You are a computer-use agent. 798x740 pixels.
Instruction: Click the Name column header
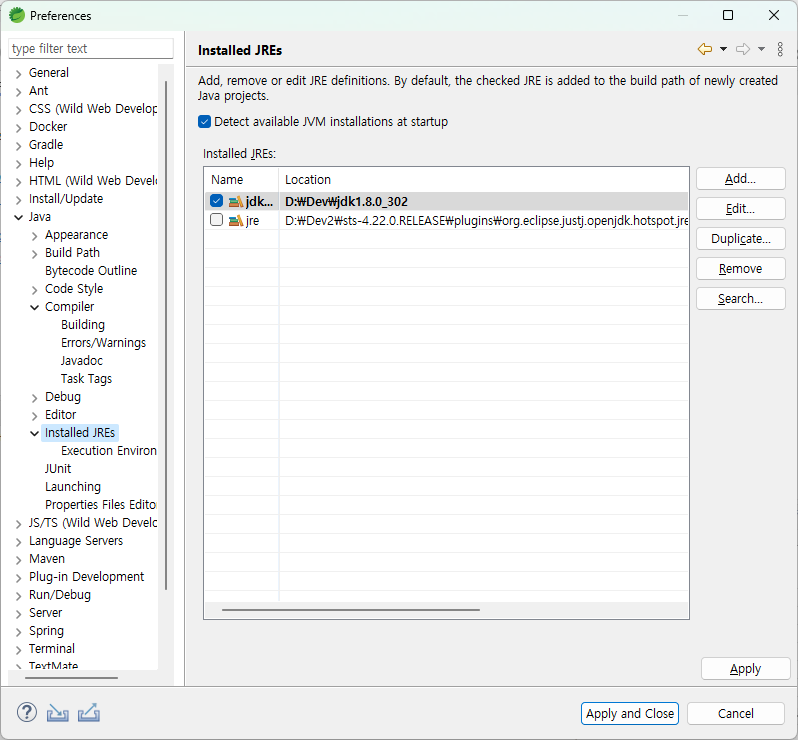tap(241, 180)
